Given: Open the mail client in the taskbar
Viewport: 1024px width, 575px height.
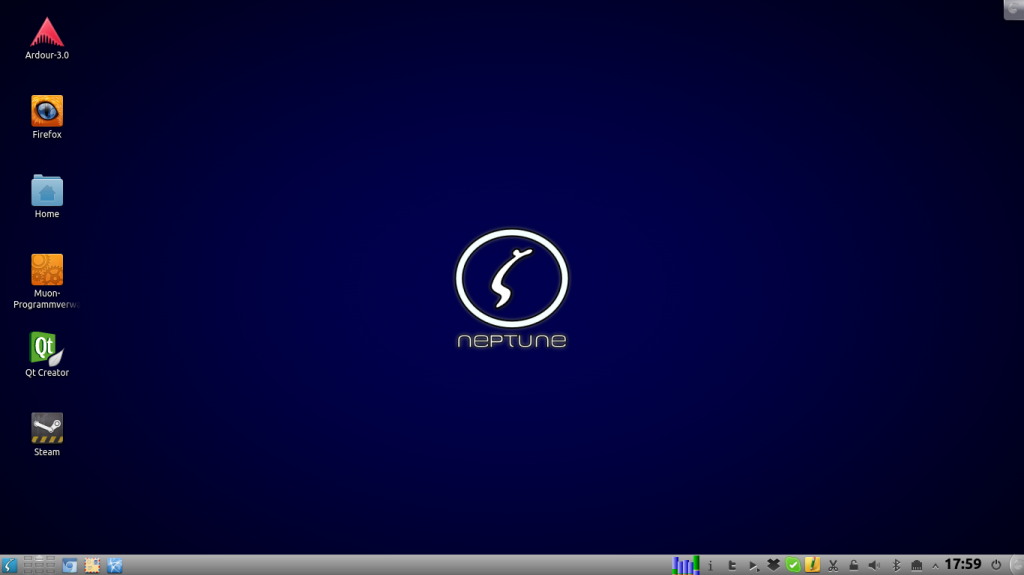Looking at the screenshot, I should 92,565.
